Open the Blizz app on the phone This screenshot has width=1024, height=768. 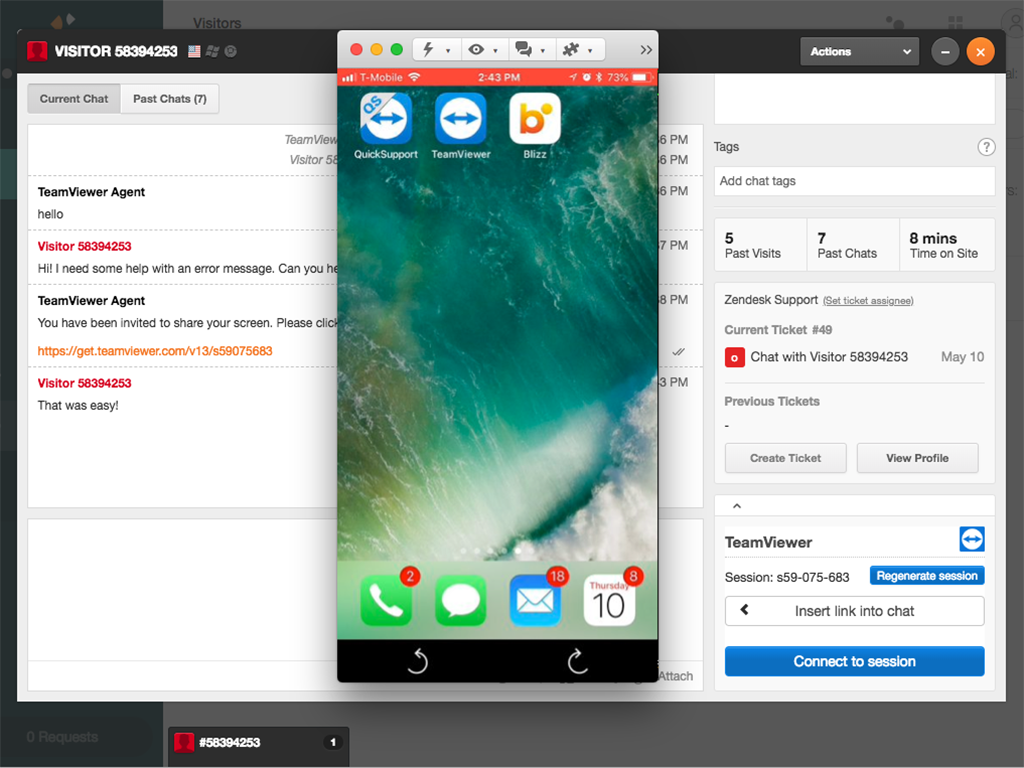point(534,117)
